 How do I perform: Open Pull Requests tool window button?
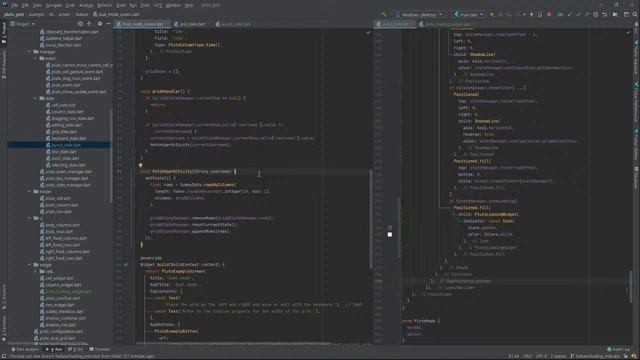(4, 64)
